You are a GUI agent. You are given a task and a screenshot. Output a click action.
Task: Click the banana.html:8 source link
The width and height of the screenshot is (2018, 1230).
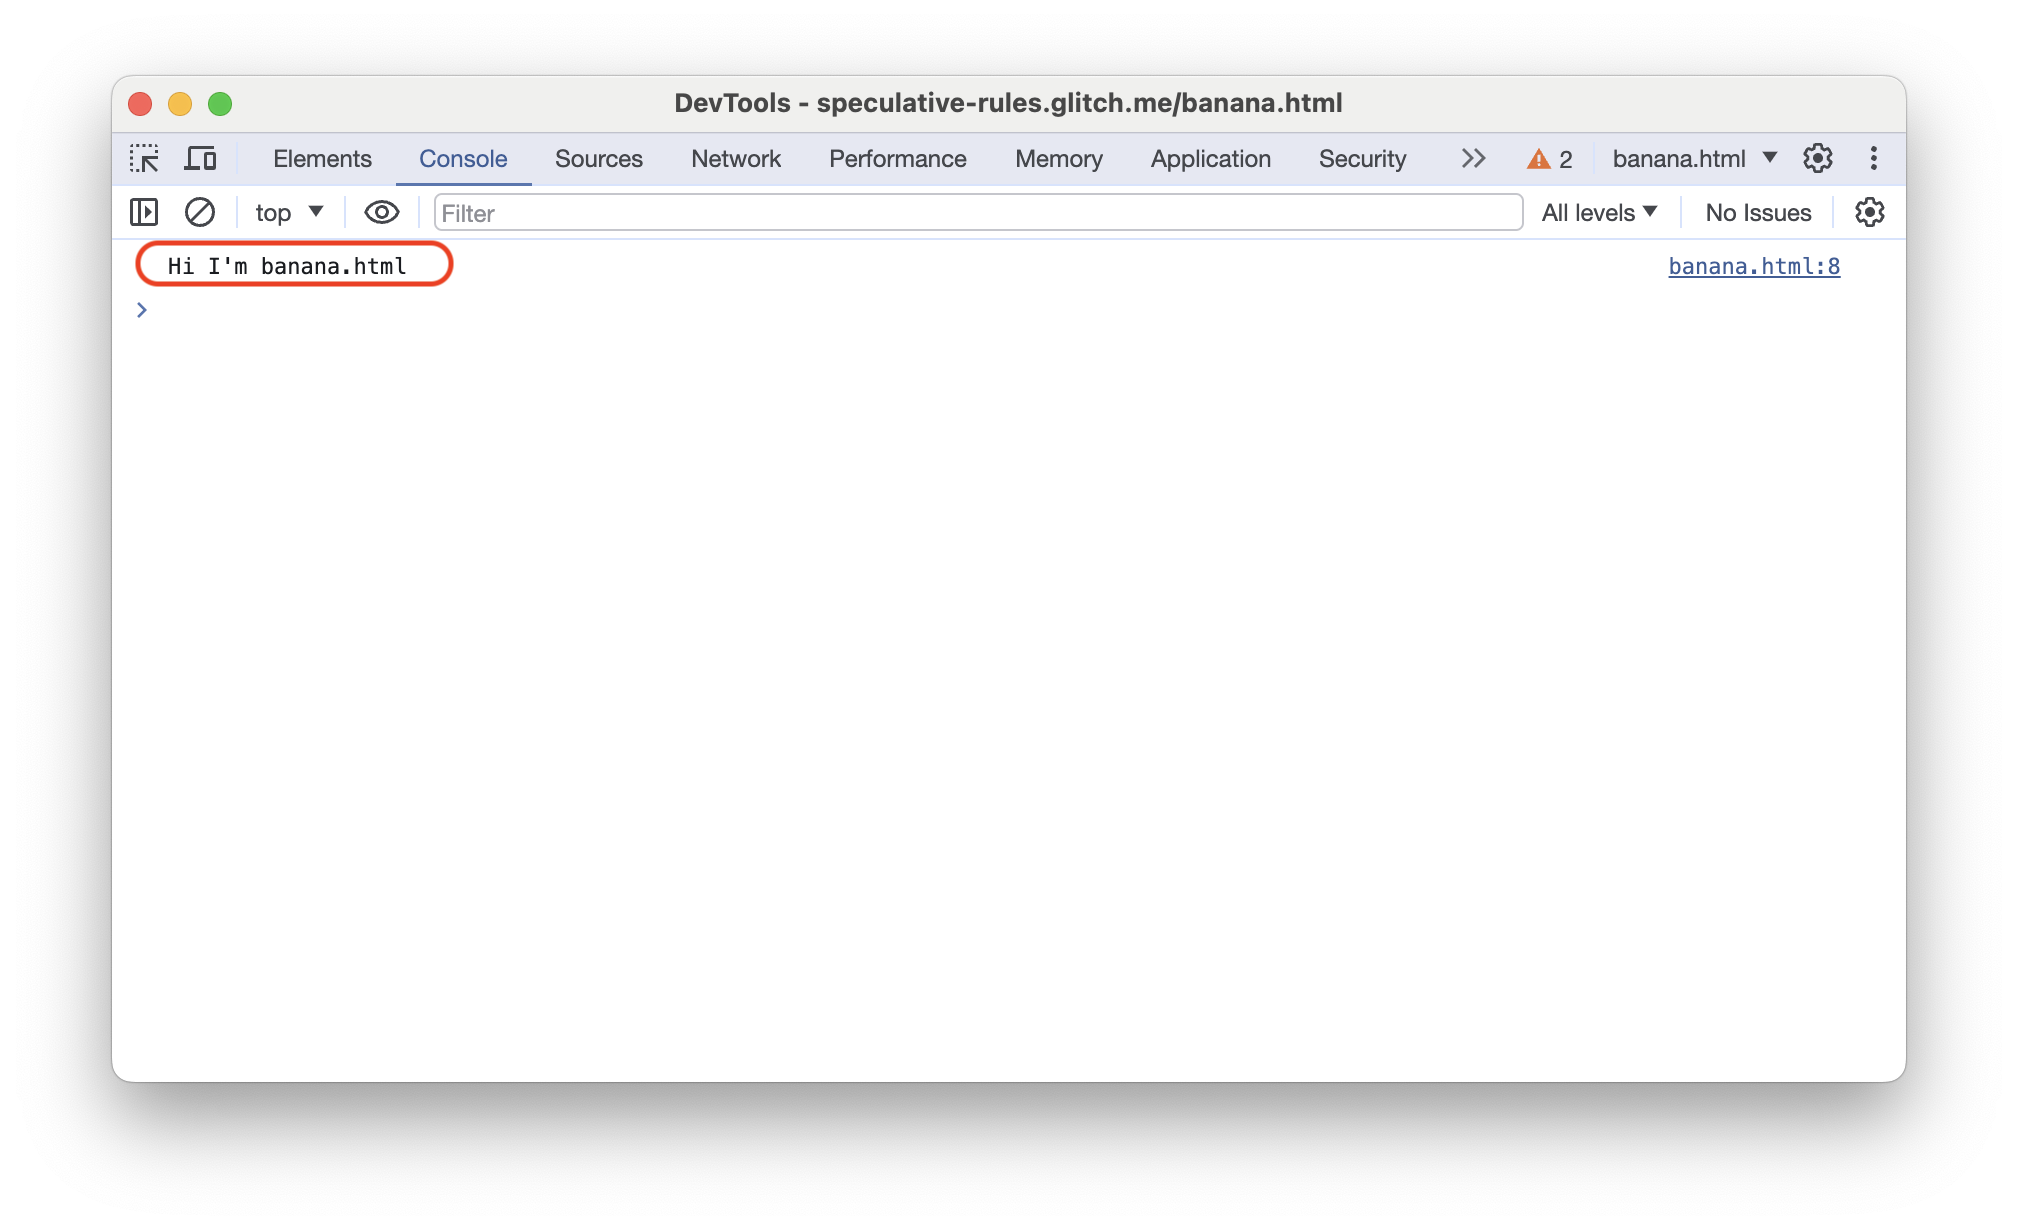(x=1757, y=265)
